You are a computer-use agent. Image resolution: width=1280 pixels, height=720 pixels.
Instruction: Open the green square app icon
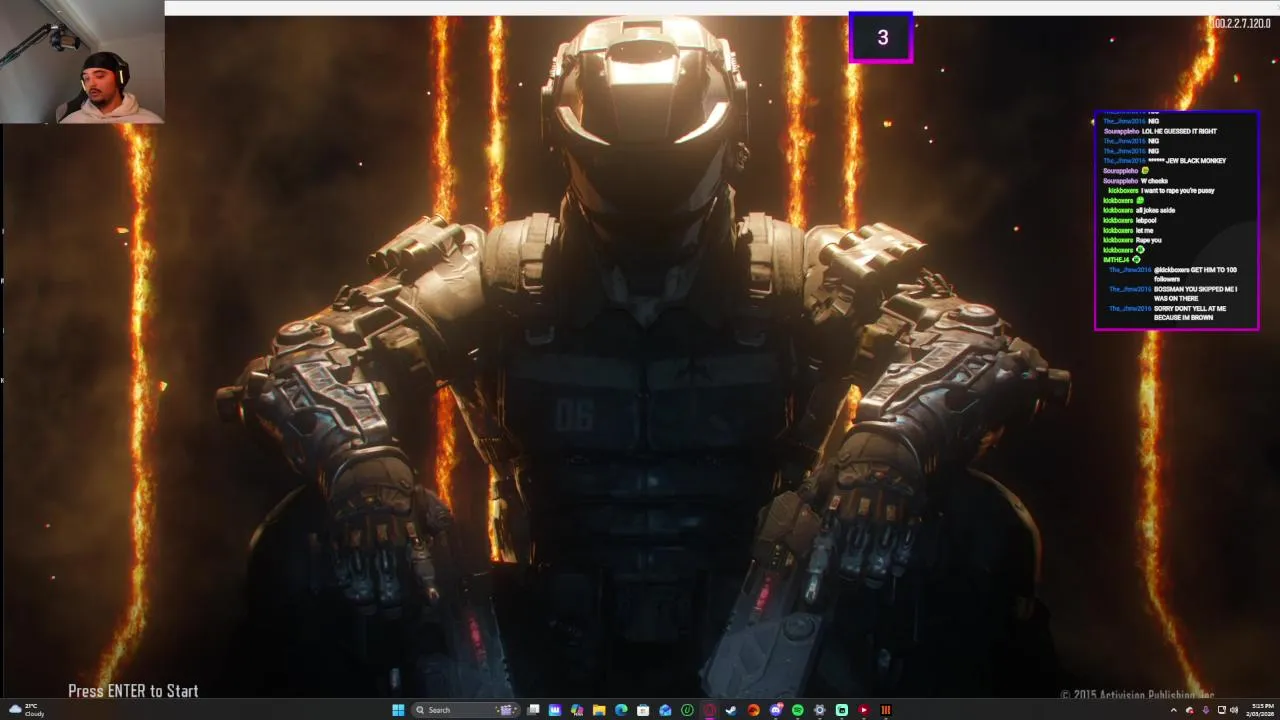[x=841, y=710]
